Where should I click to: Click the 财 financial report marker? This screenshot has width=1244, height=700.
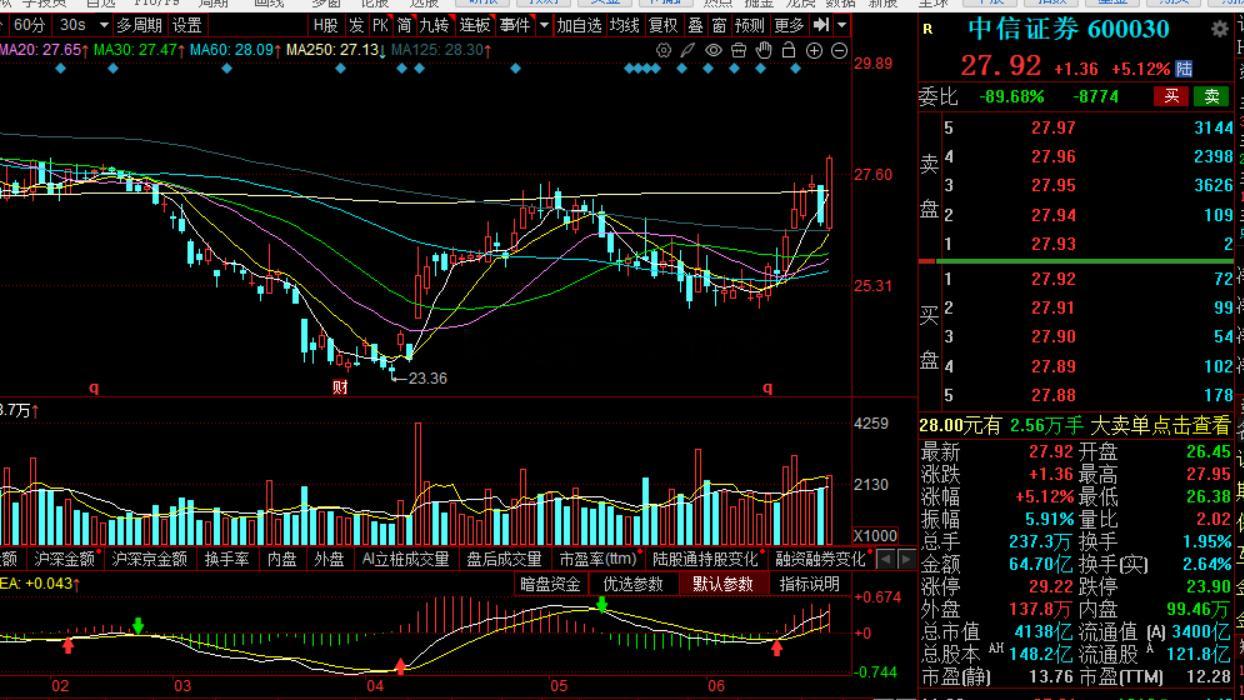click(x=340, y=388)
